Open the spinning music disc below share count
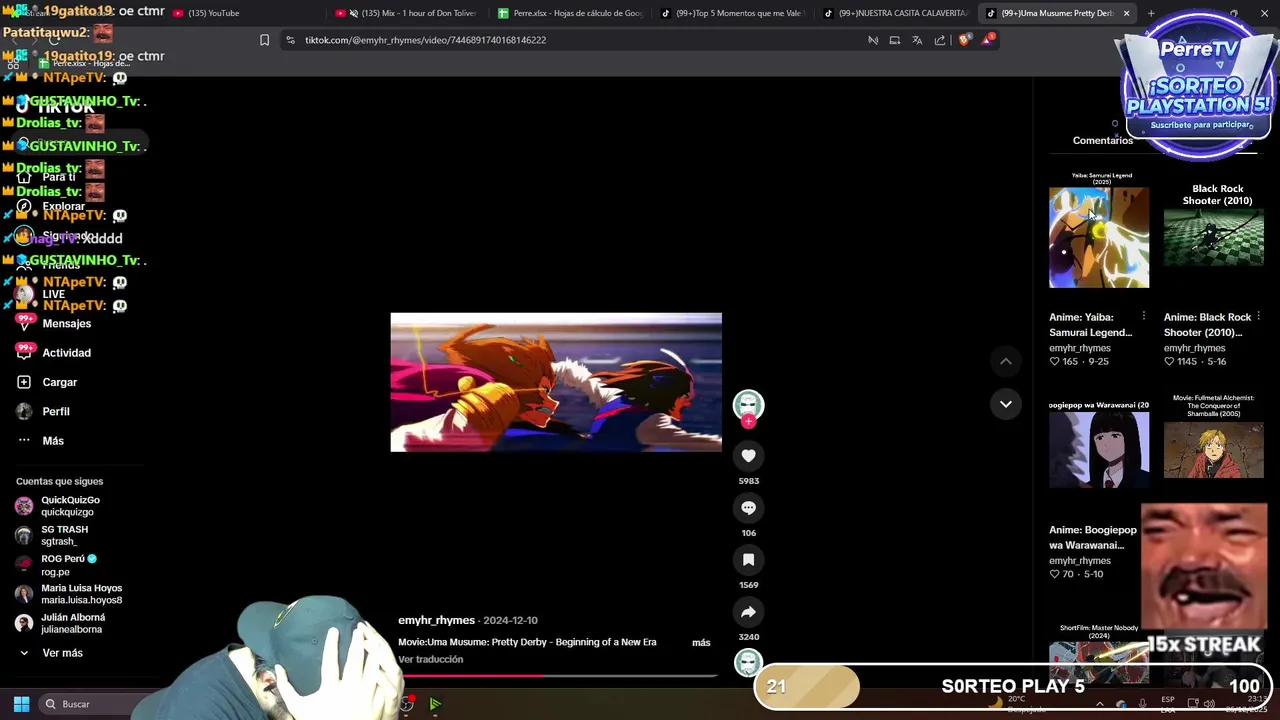Viewport: 1280px width, 720px height. (x=748, y=662)
